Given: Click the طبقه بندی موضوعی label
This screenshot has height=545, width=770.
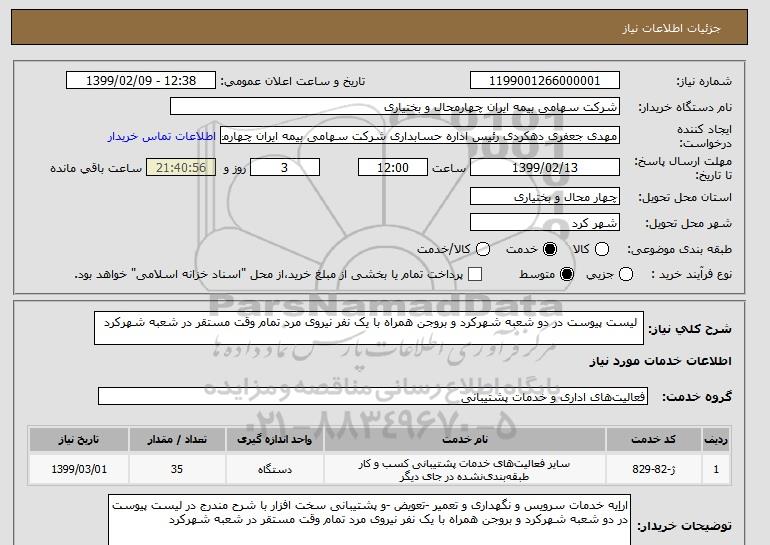Looking at the screenshot, I should coord(679,249).
